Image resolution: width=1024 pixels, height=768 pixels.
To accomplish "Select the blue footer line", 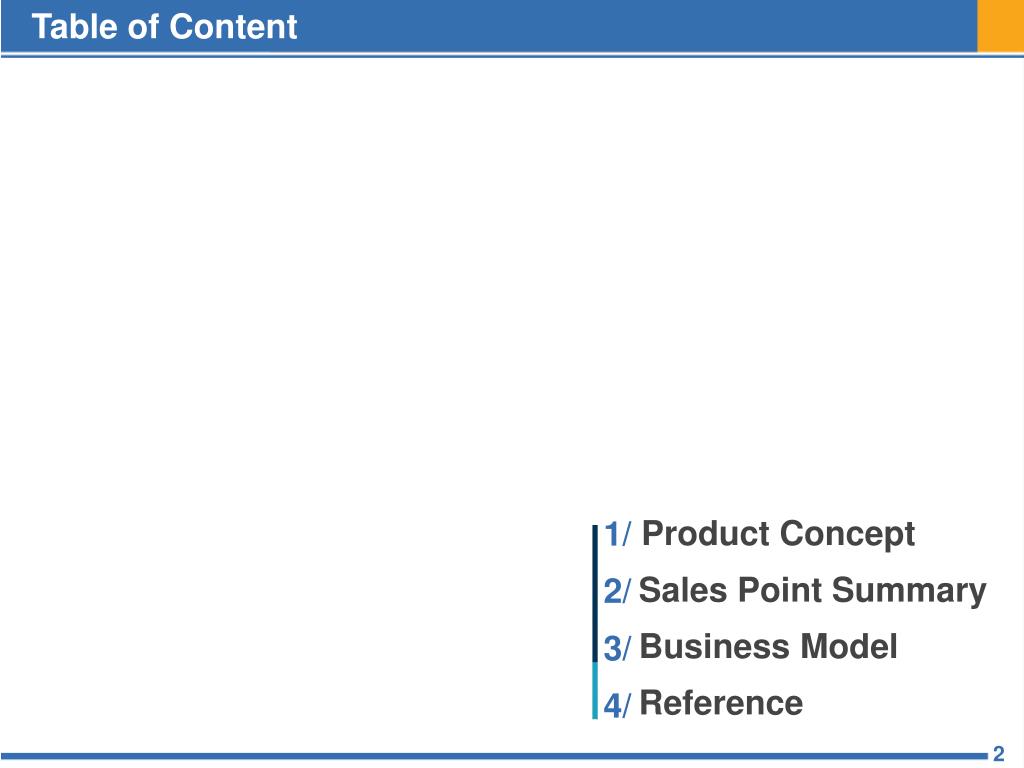I will pyautogui.click(x=494, y=756).
